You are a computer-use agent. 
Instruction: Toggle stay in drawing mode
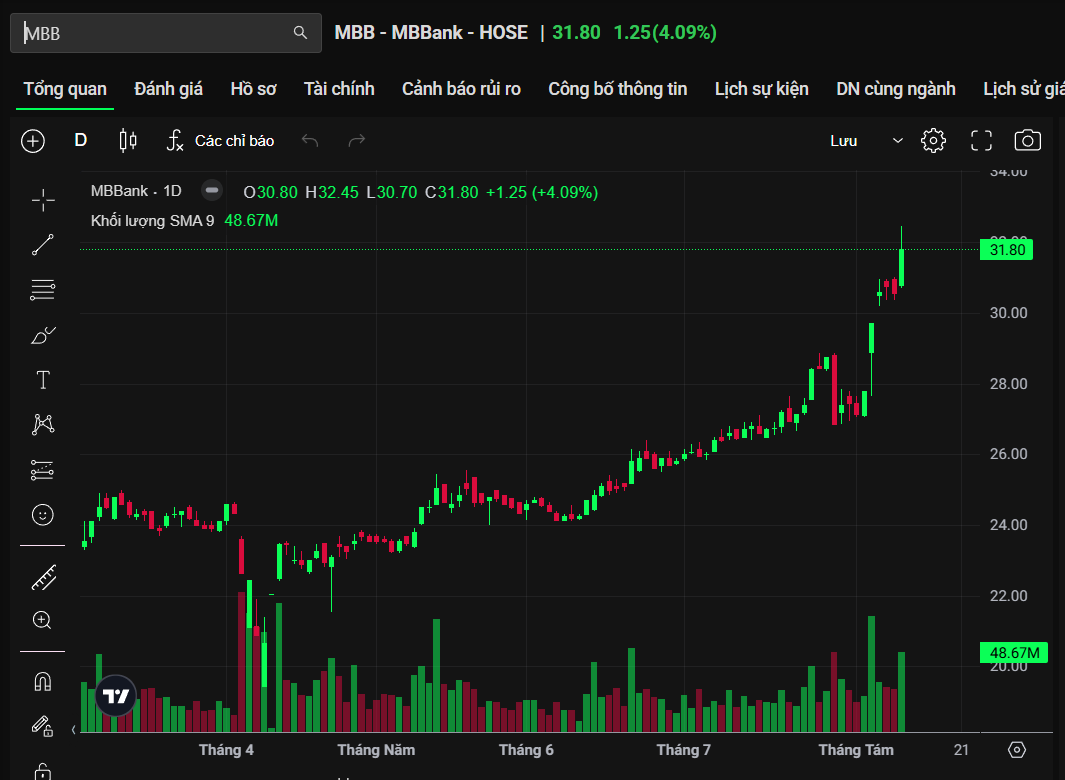tap(43, 726)
